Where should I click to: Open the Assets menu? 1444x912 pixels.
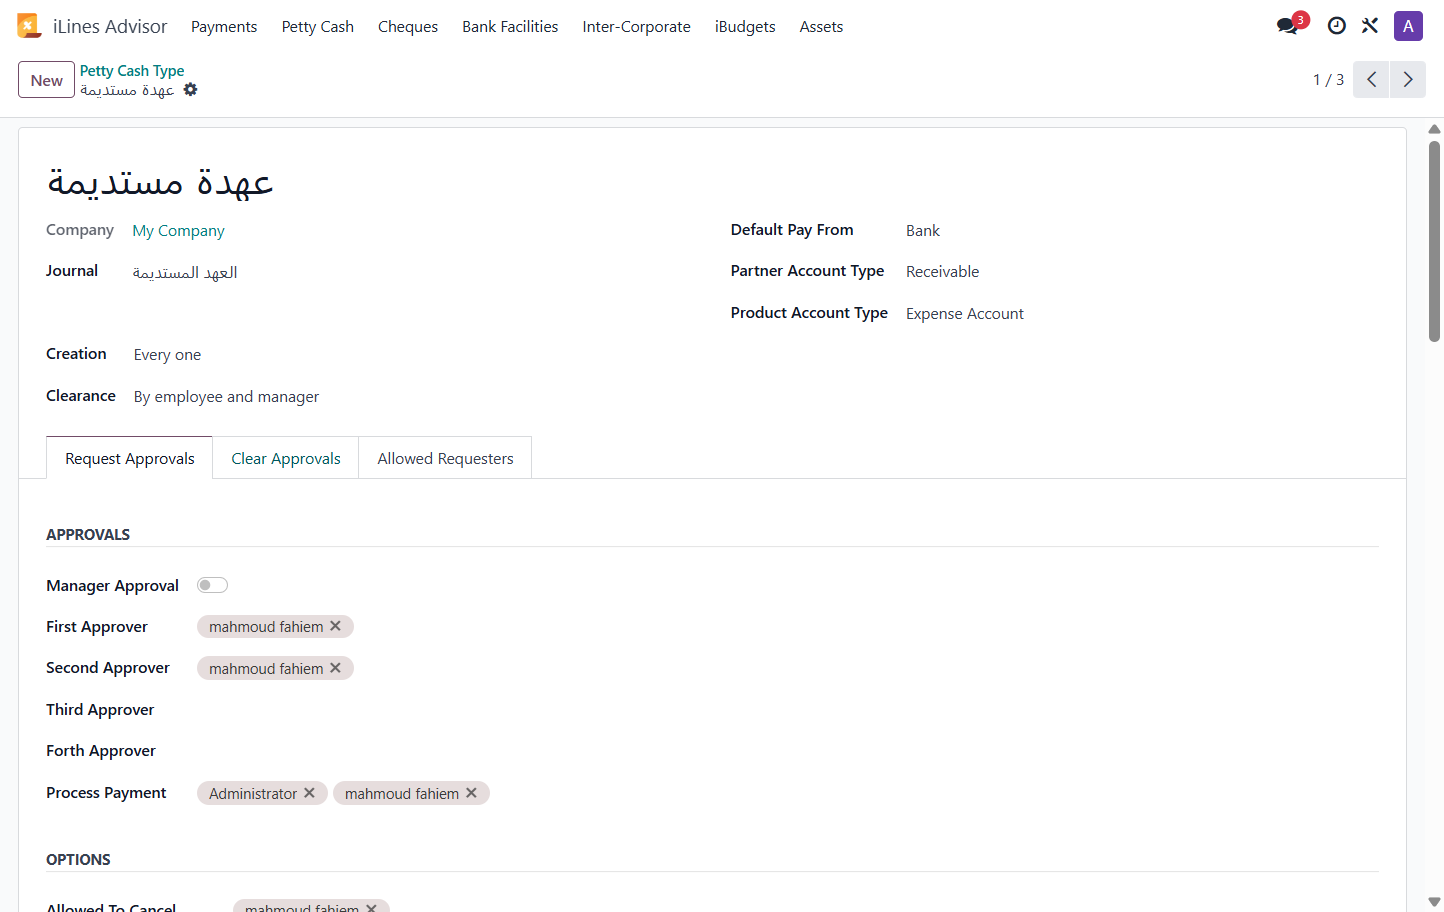coord(821,27)
